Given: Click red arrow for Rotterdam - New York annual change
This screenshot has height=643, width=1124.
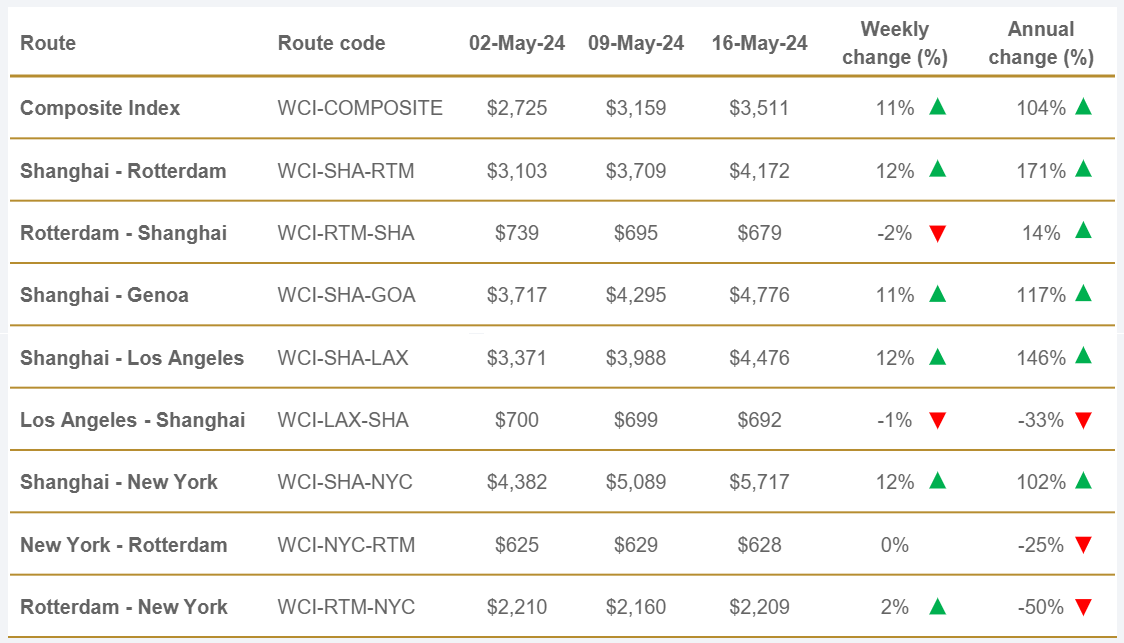Looking at the screenshot, I should (1083, 607).
